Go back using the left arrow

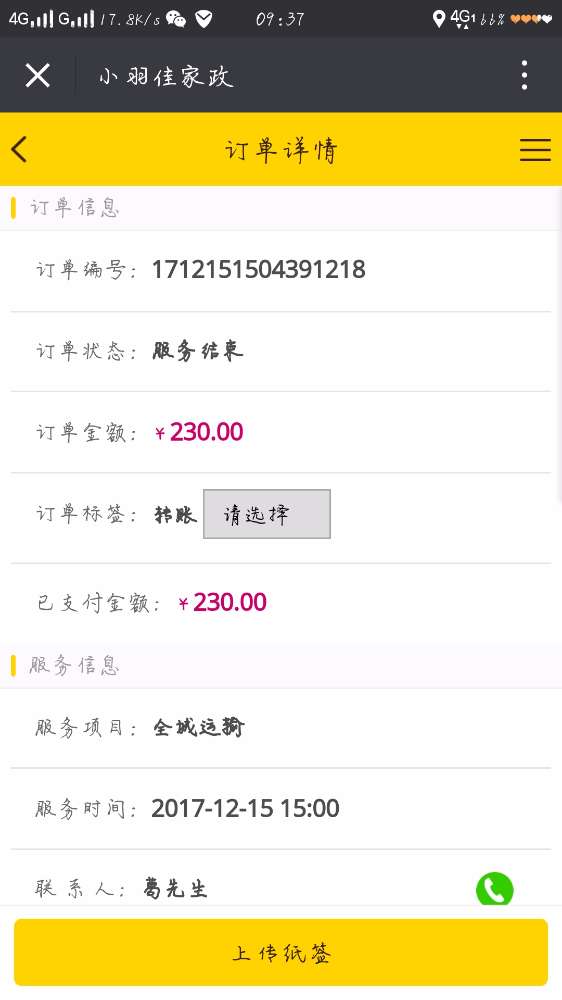coord(19,149)
